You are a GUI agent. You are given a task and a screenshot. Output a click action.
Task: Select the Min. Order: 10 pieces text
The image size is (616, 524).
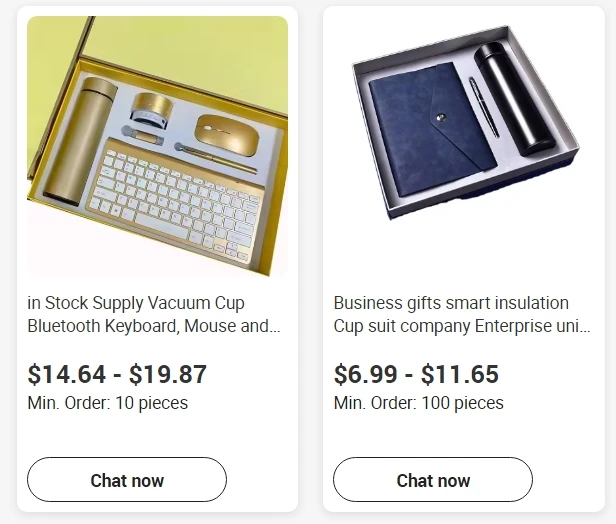107,403
